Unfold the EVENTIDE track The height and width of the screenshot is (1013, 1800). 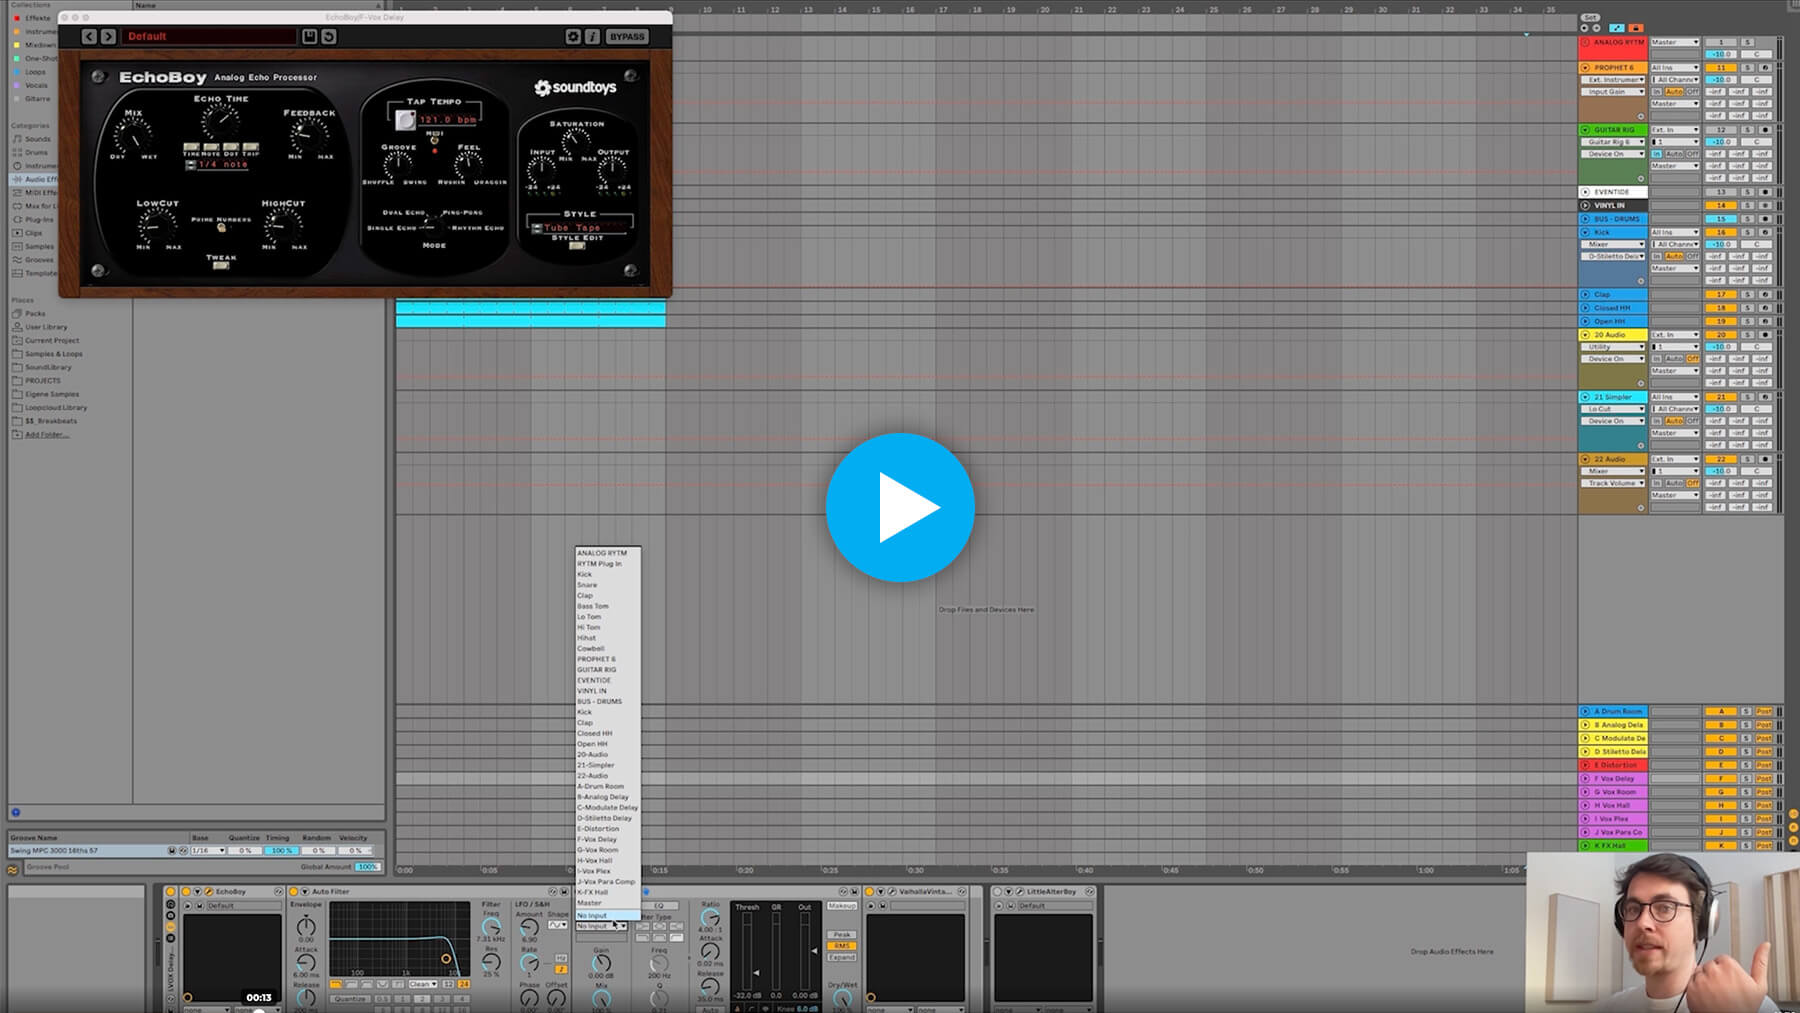click(x=1585, y=191)
